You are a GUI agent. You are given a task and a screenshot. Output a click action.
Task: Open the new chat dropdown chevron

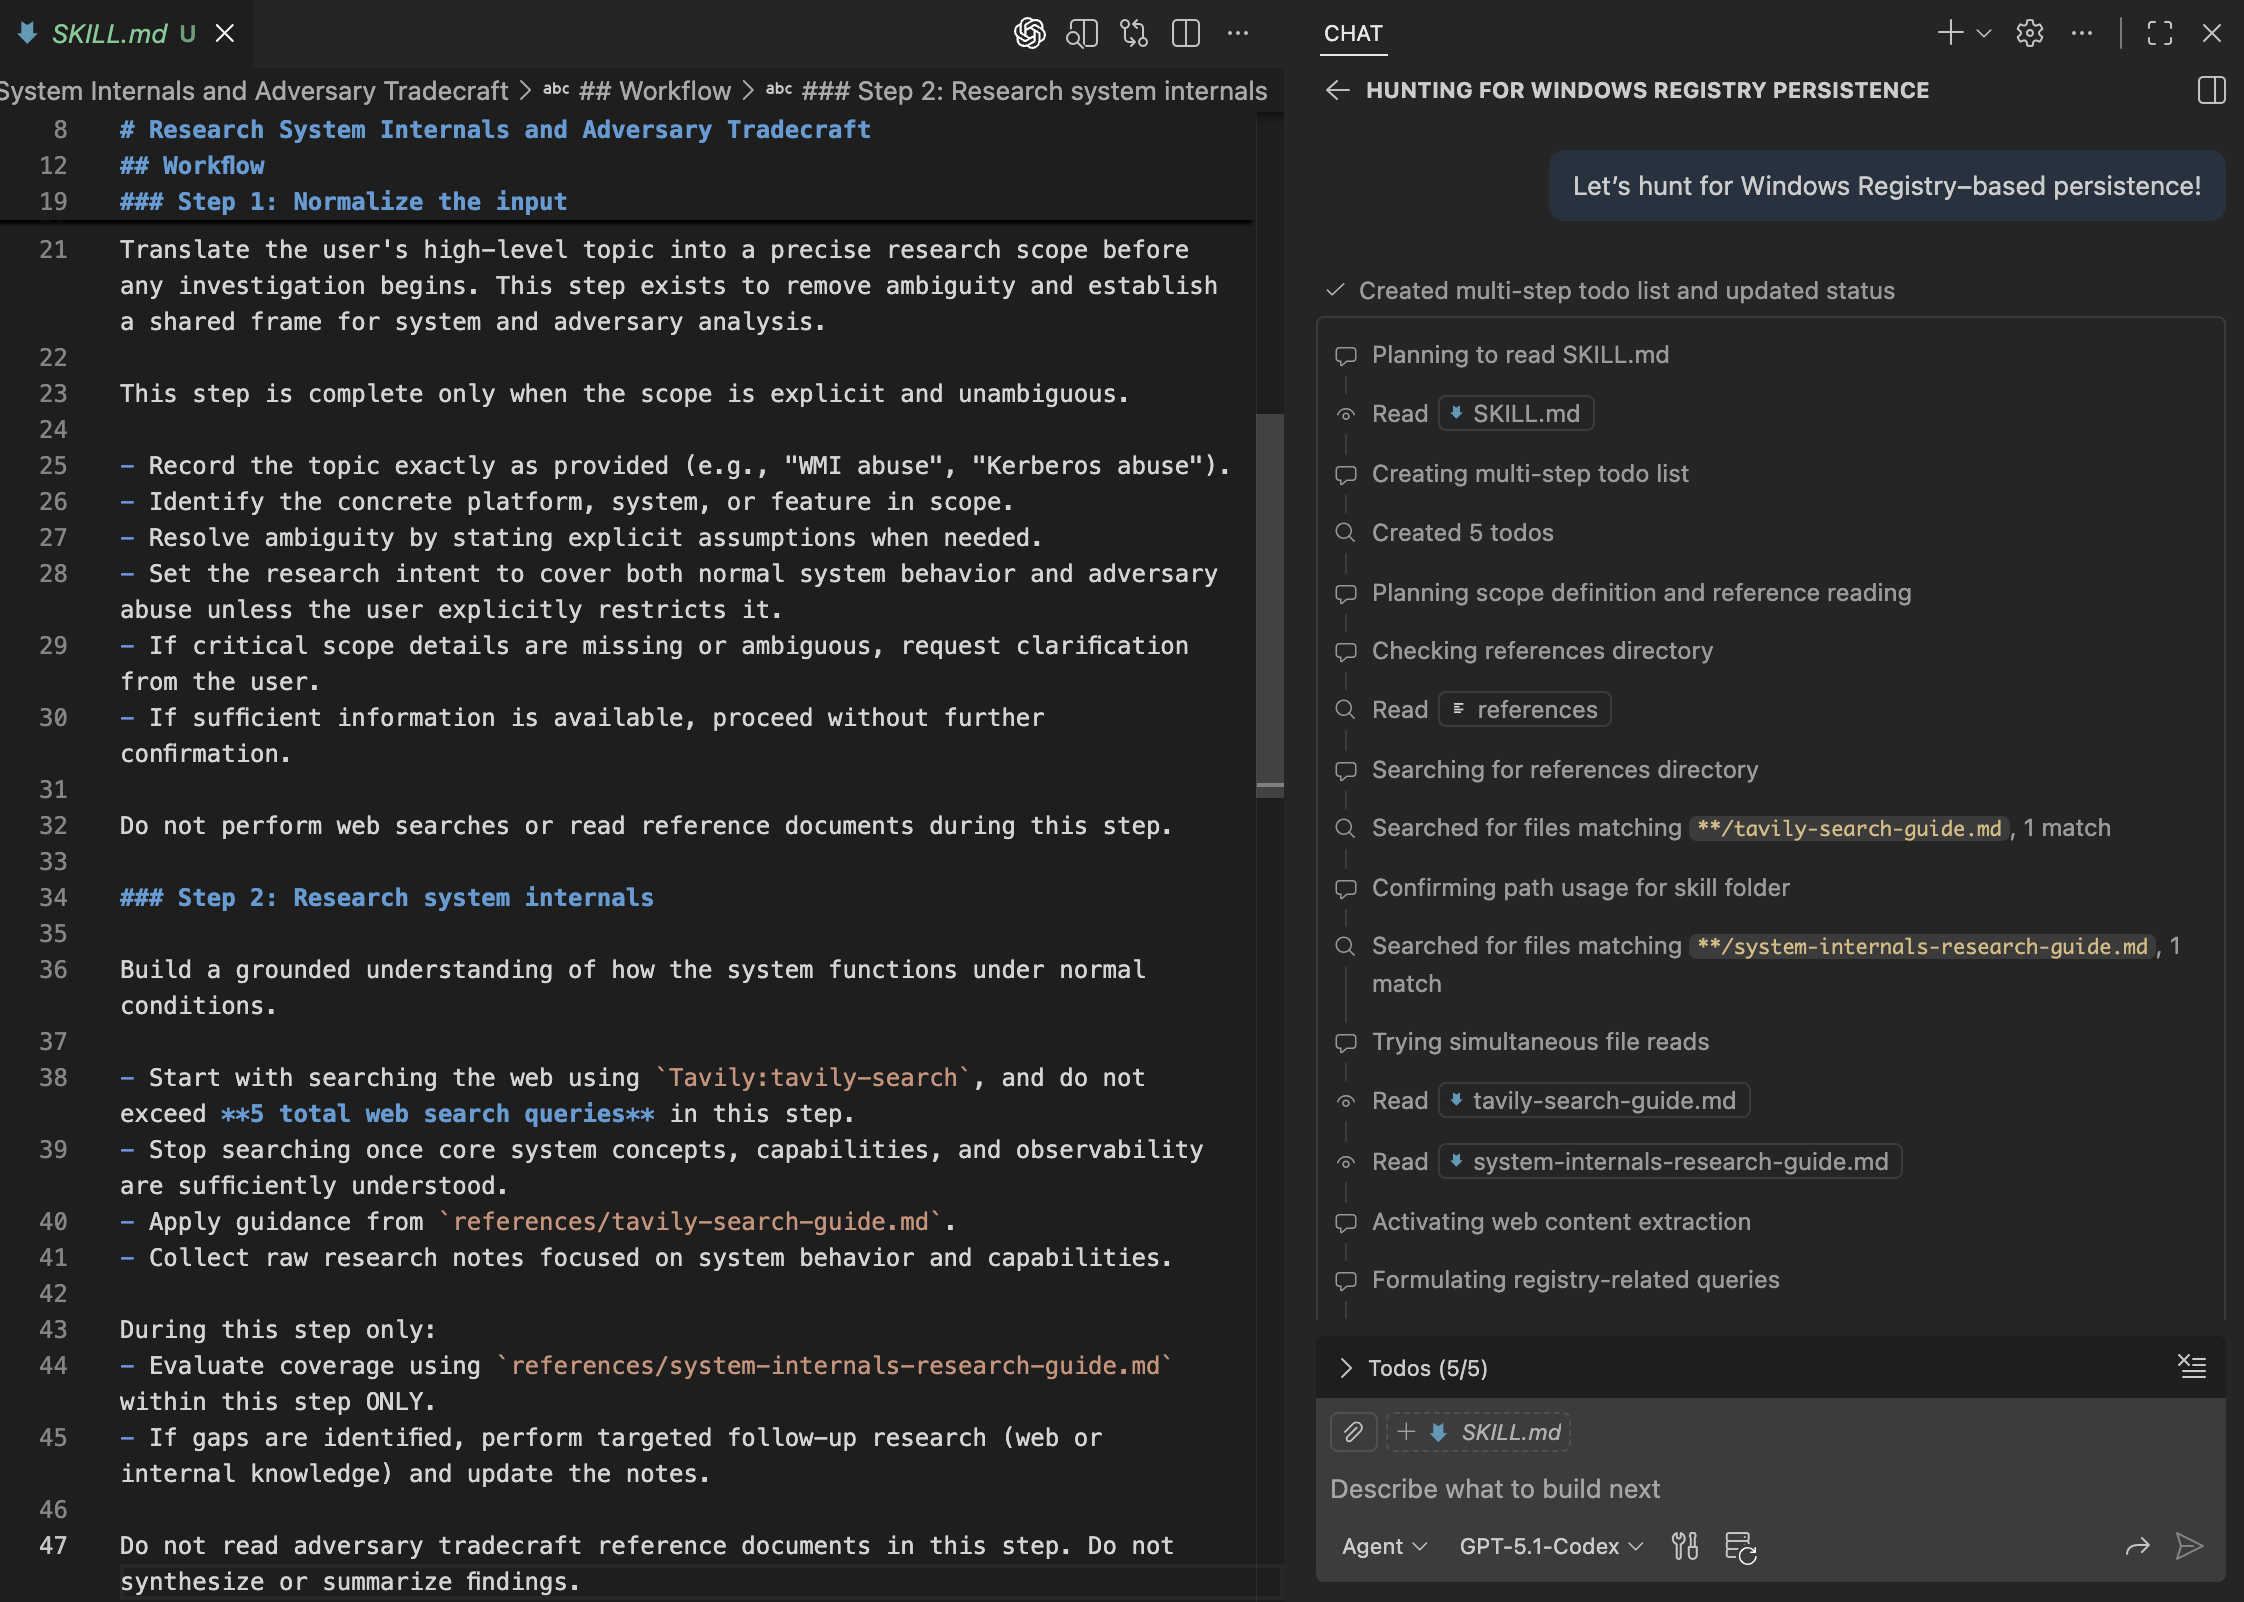(1985, 34)
